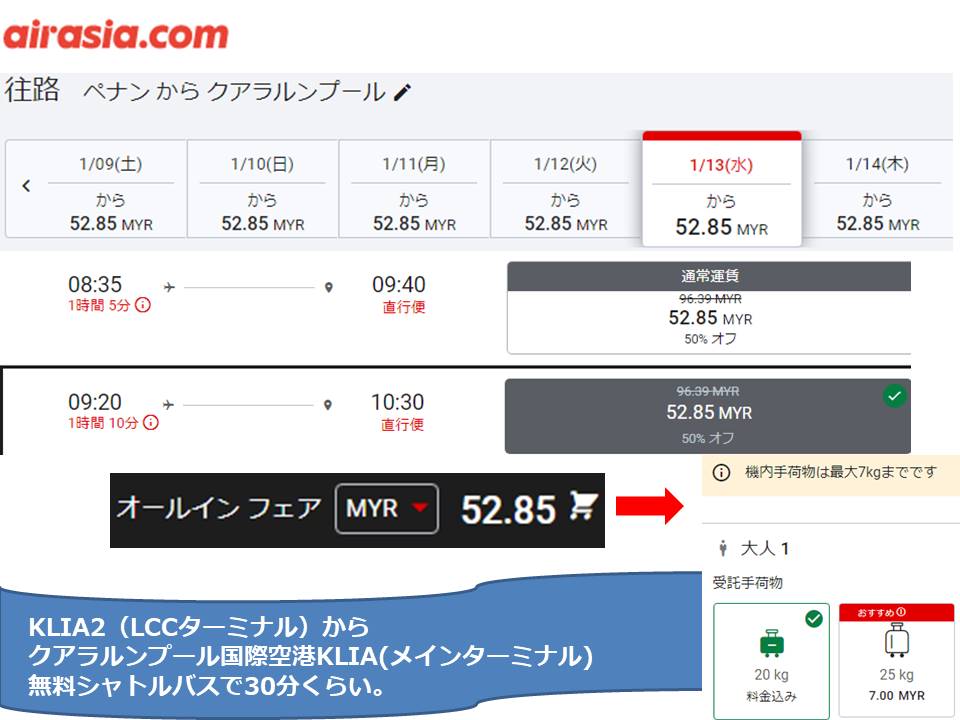Click 直行便 label under 09:40

403,307
